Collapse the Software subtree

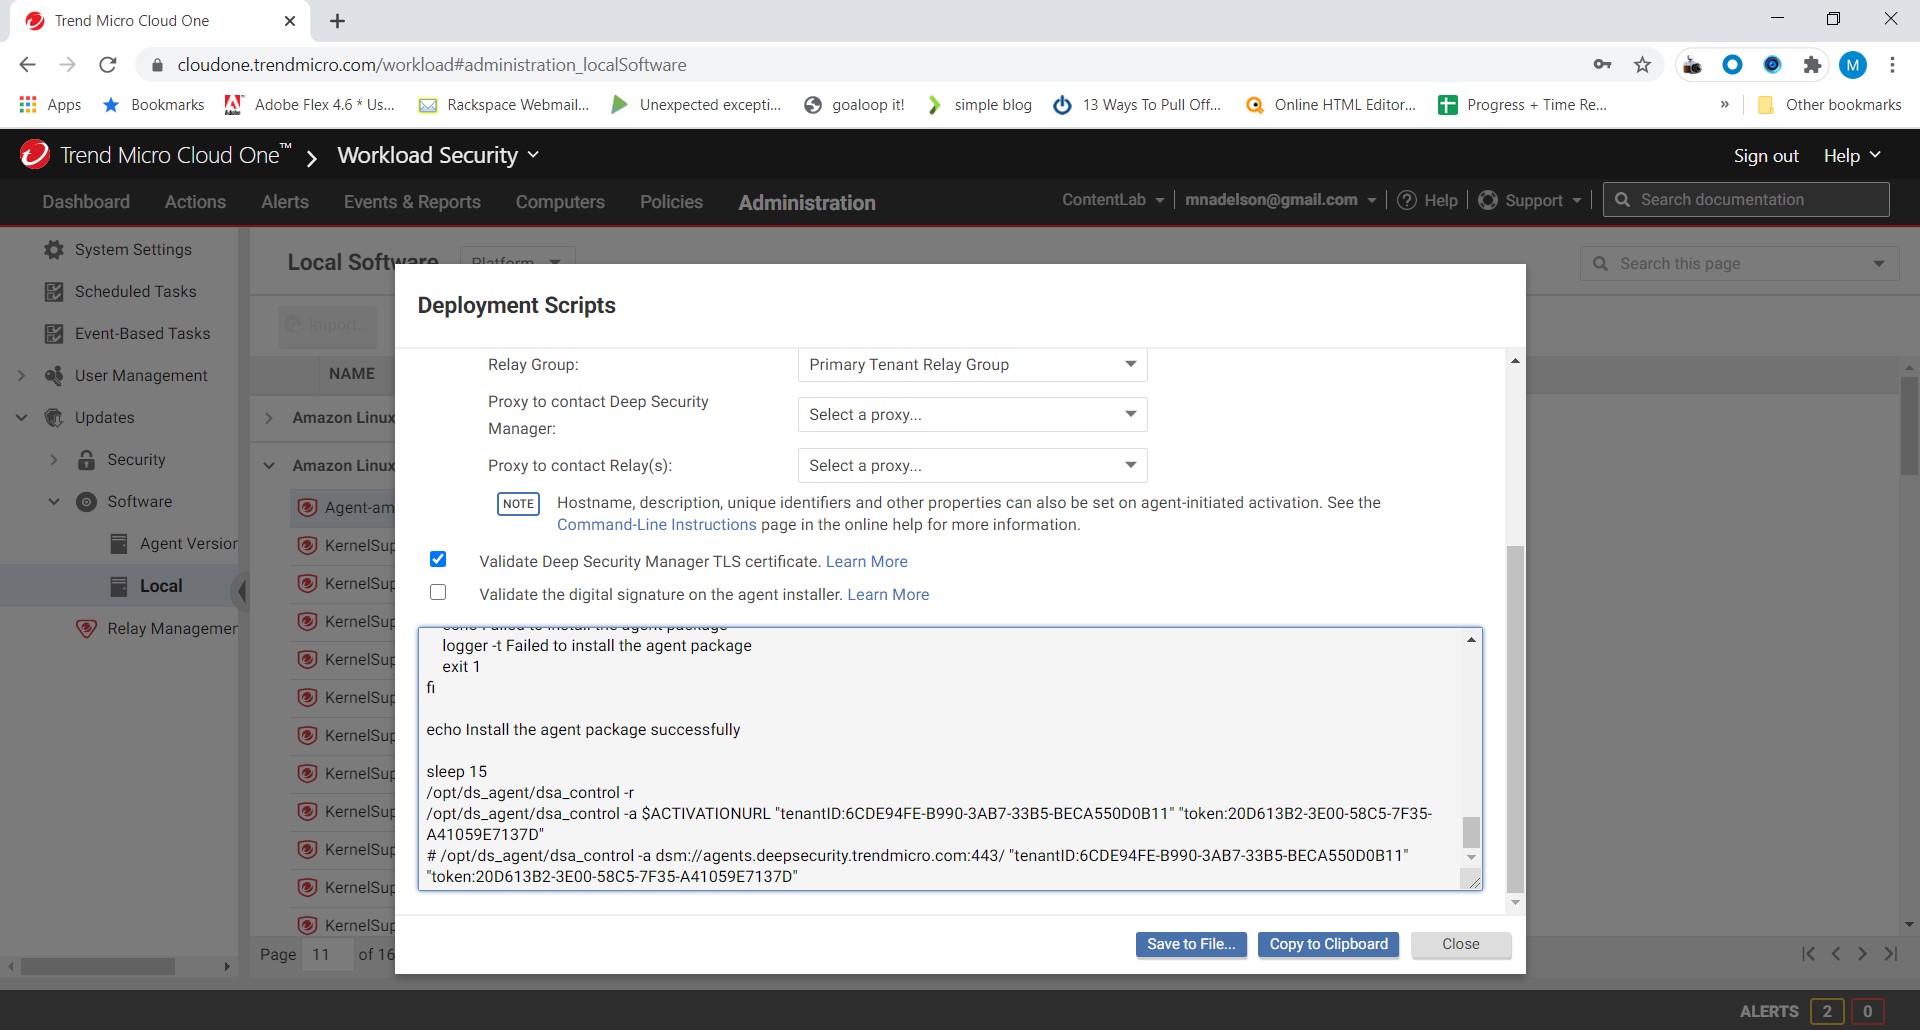pos(54,502)
